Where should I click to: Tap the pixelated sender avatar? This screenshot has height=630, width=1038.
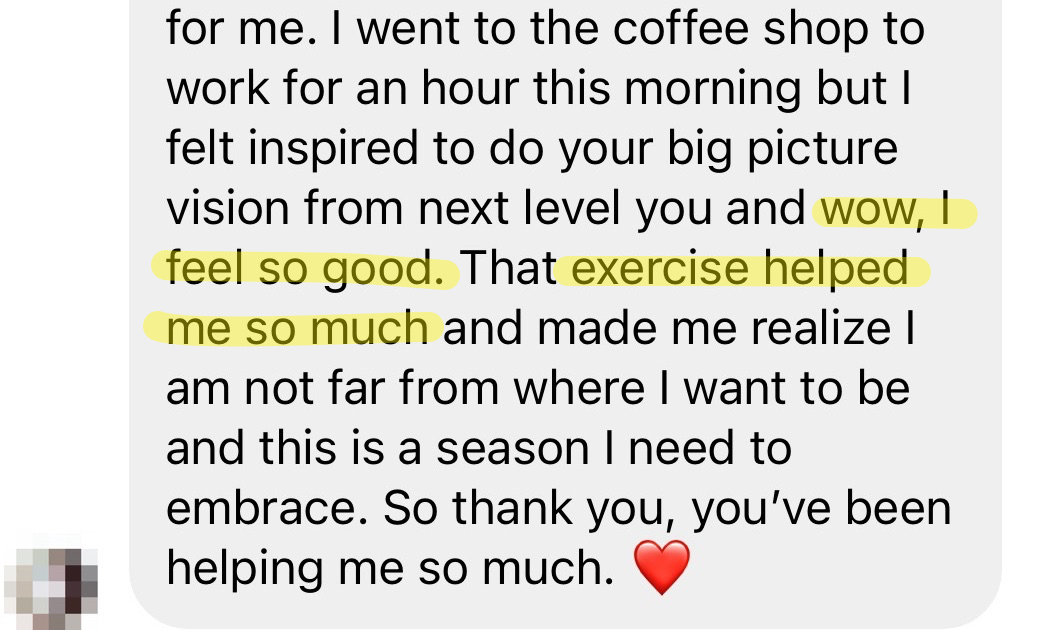[51, 581]
